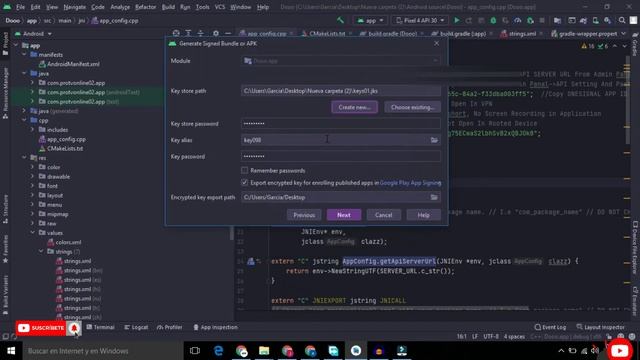Image resolution: width=640 pixels, height=360 pixels.
Task: Run the app with green play button
Action: [457, 20]
